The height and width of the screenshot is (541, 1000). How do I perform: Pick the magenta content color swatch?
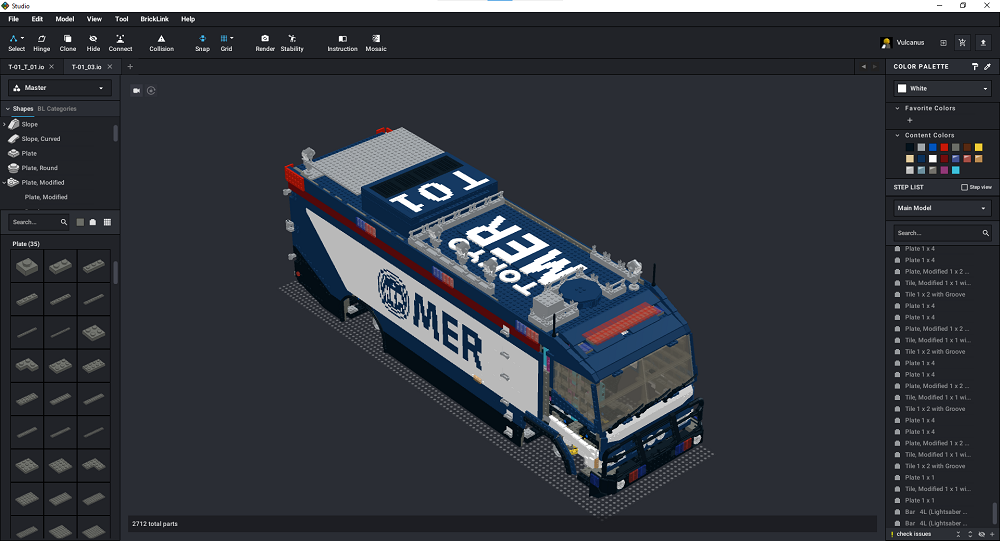pos(944,170)
